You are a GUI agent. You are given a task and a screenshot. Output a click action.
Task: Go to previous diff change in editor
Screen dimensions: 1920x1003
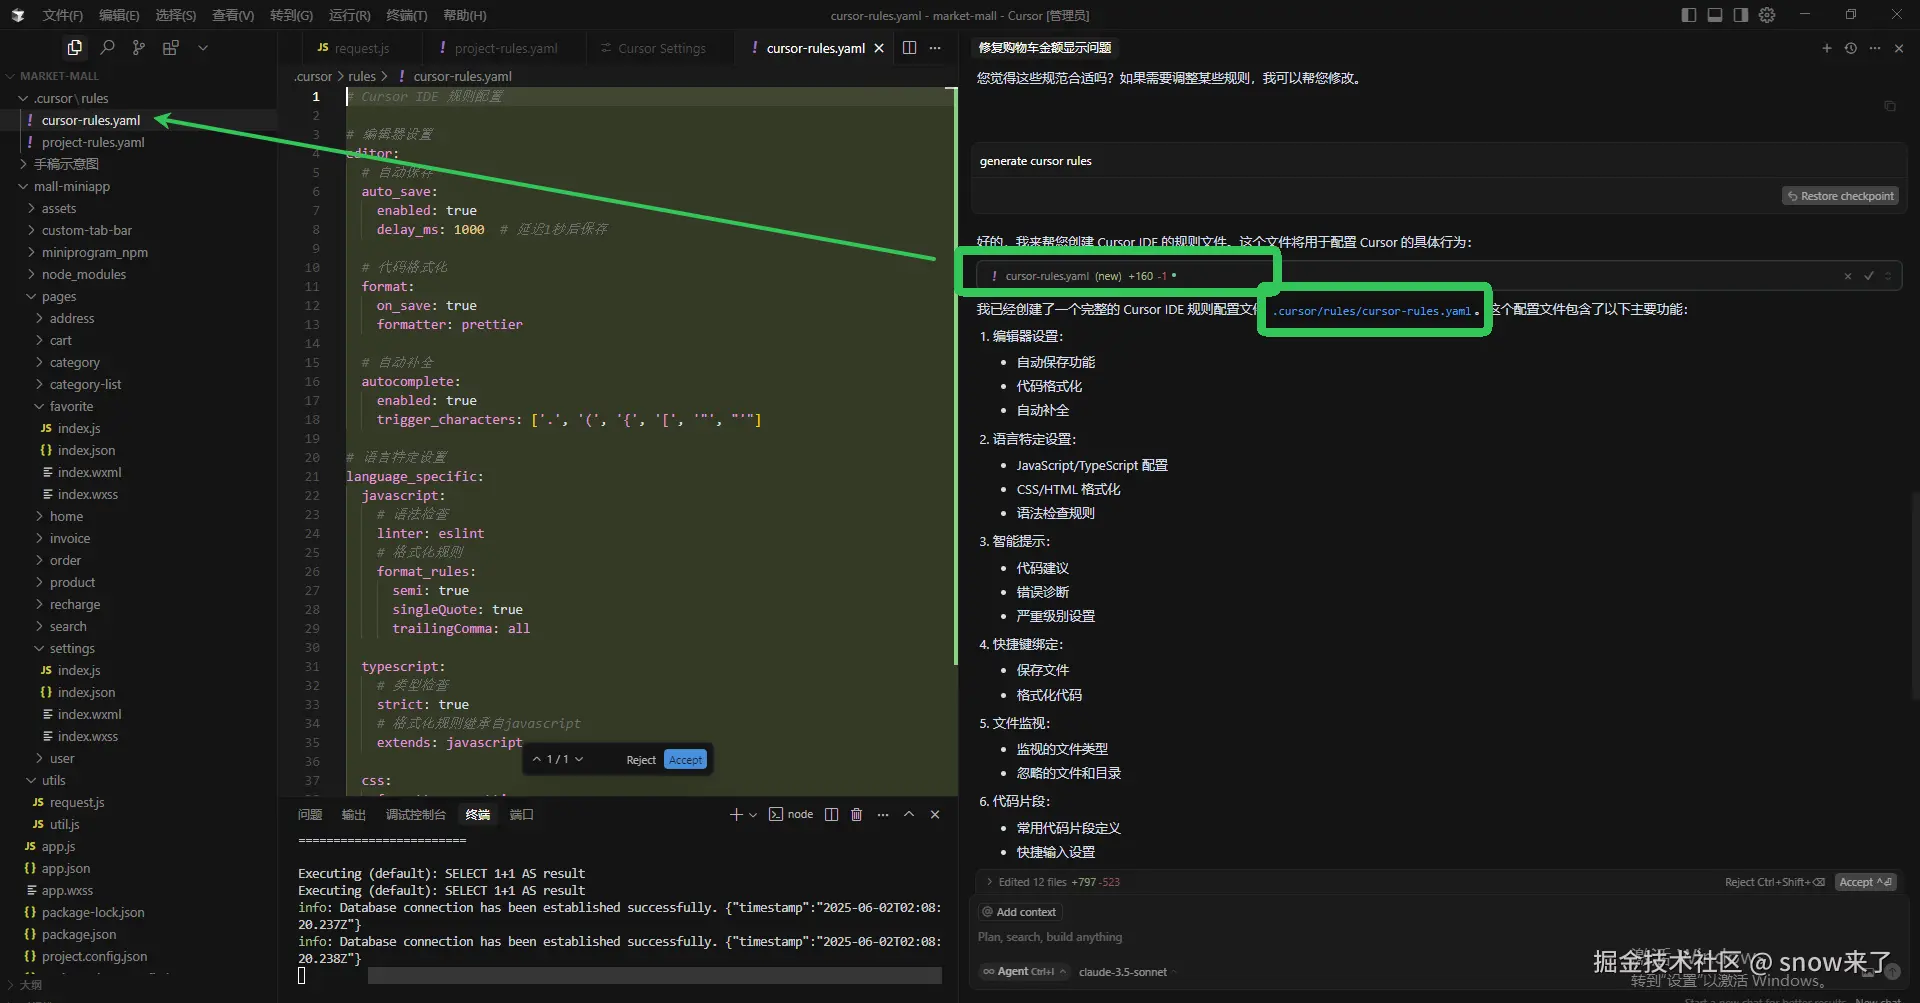pyautogui.click(x=537, y=760)
